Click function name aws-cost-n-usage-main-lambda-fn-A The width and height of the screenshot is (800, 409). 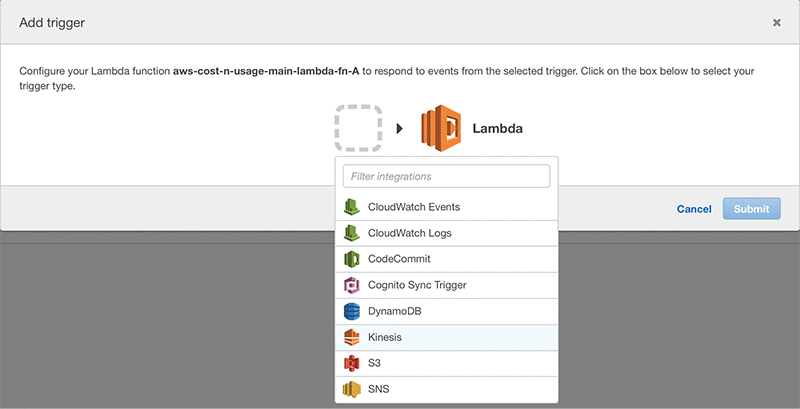266,71
